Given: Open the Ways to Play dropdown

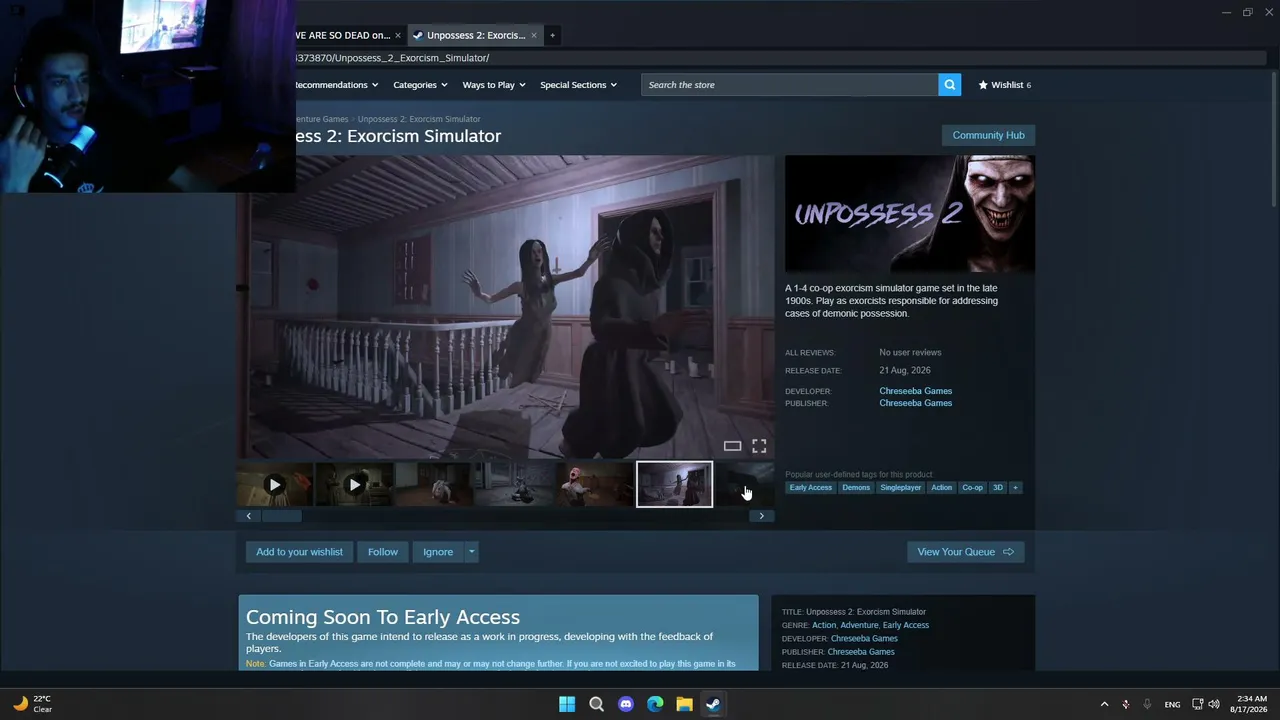Looking at the screenshot, I should (x=494, y=85).
